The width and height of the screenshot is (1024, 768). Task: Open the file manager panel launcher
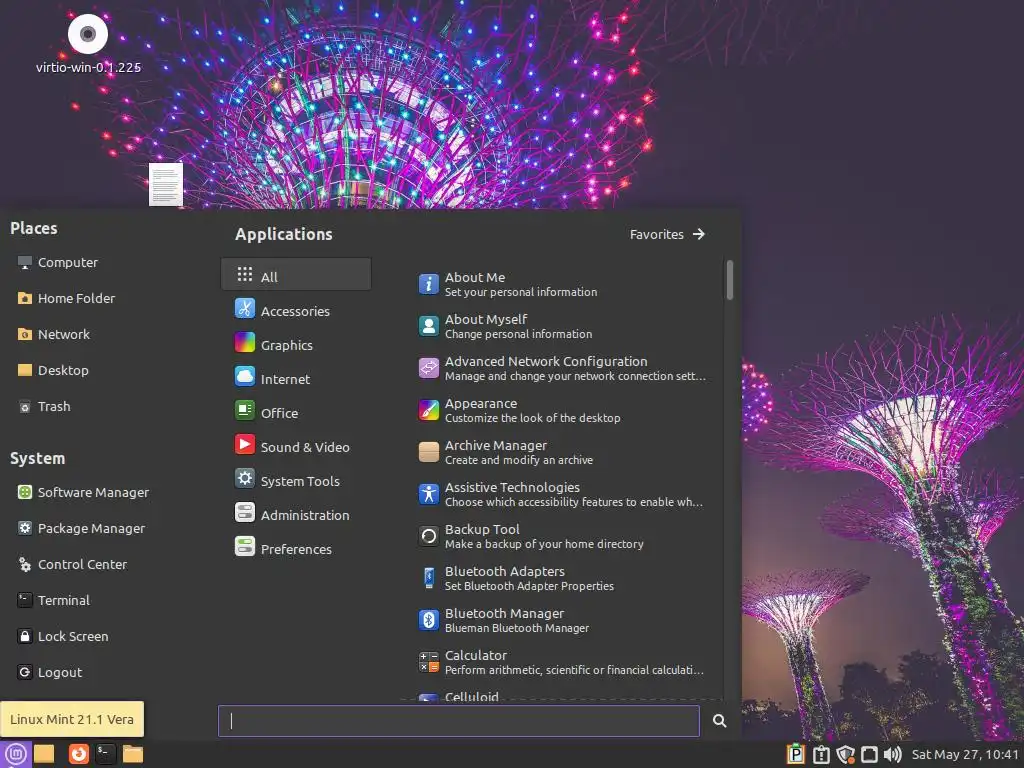coord(133,754)
